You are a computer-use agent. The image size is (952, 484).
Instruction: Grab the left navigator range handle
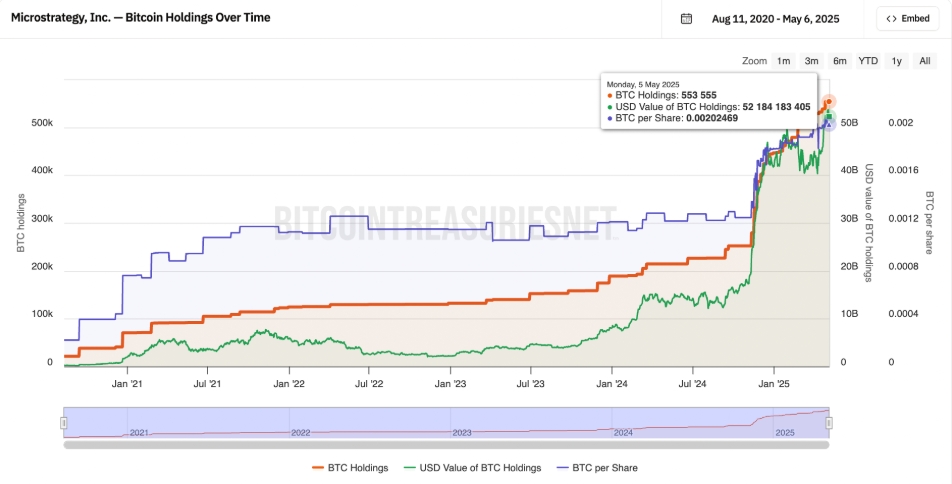(64, 423)
